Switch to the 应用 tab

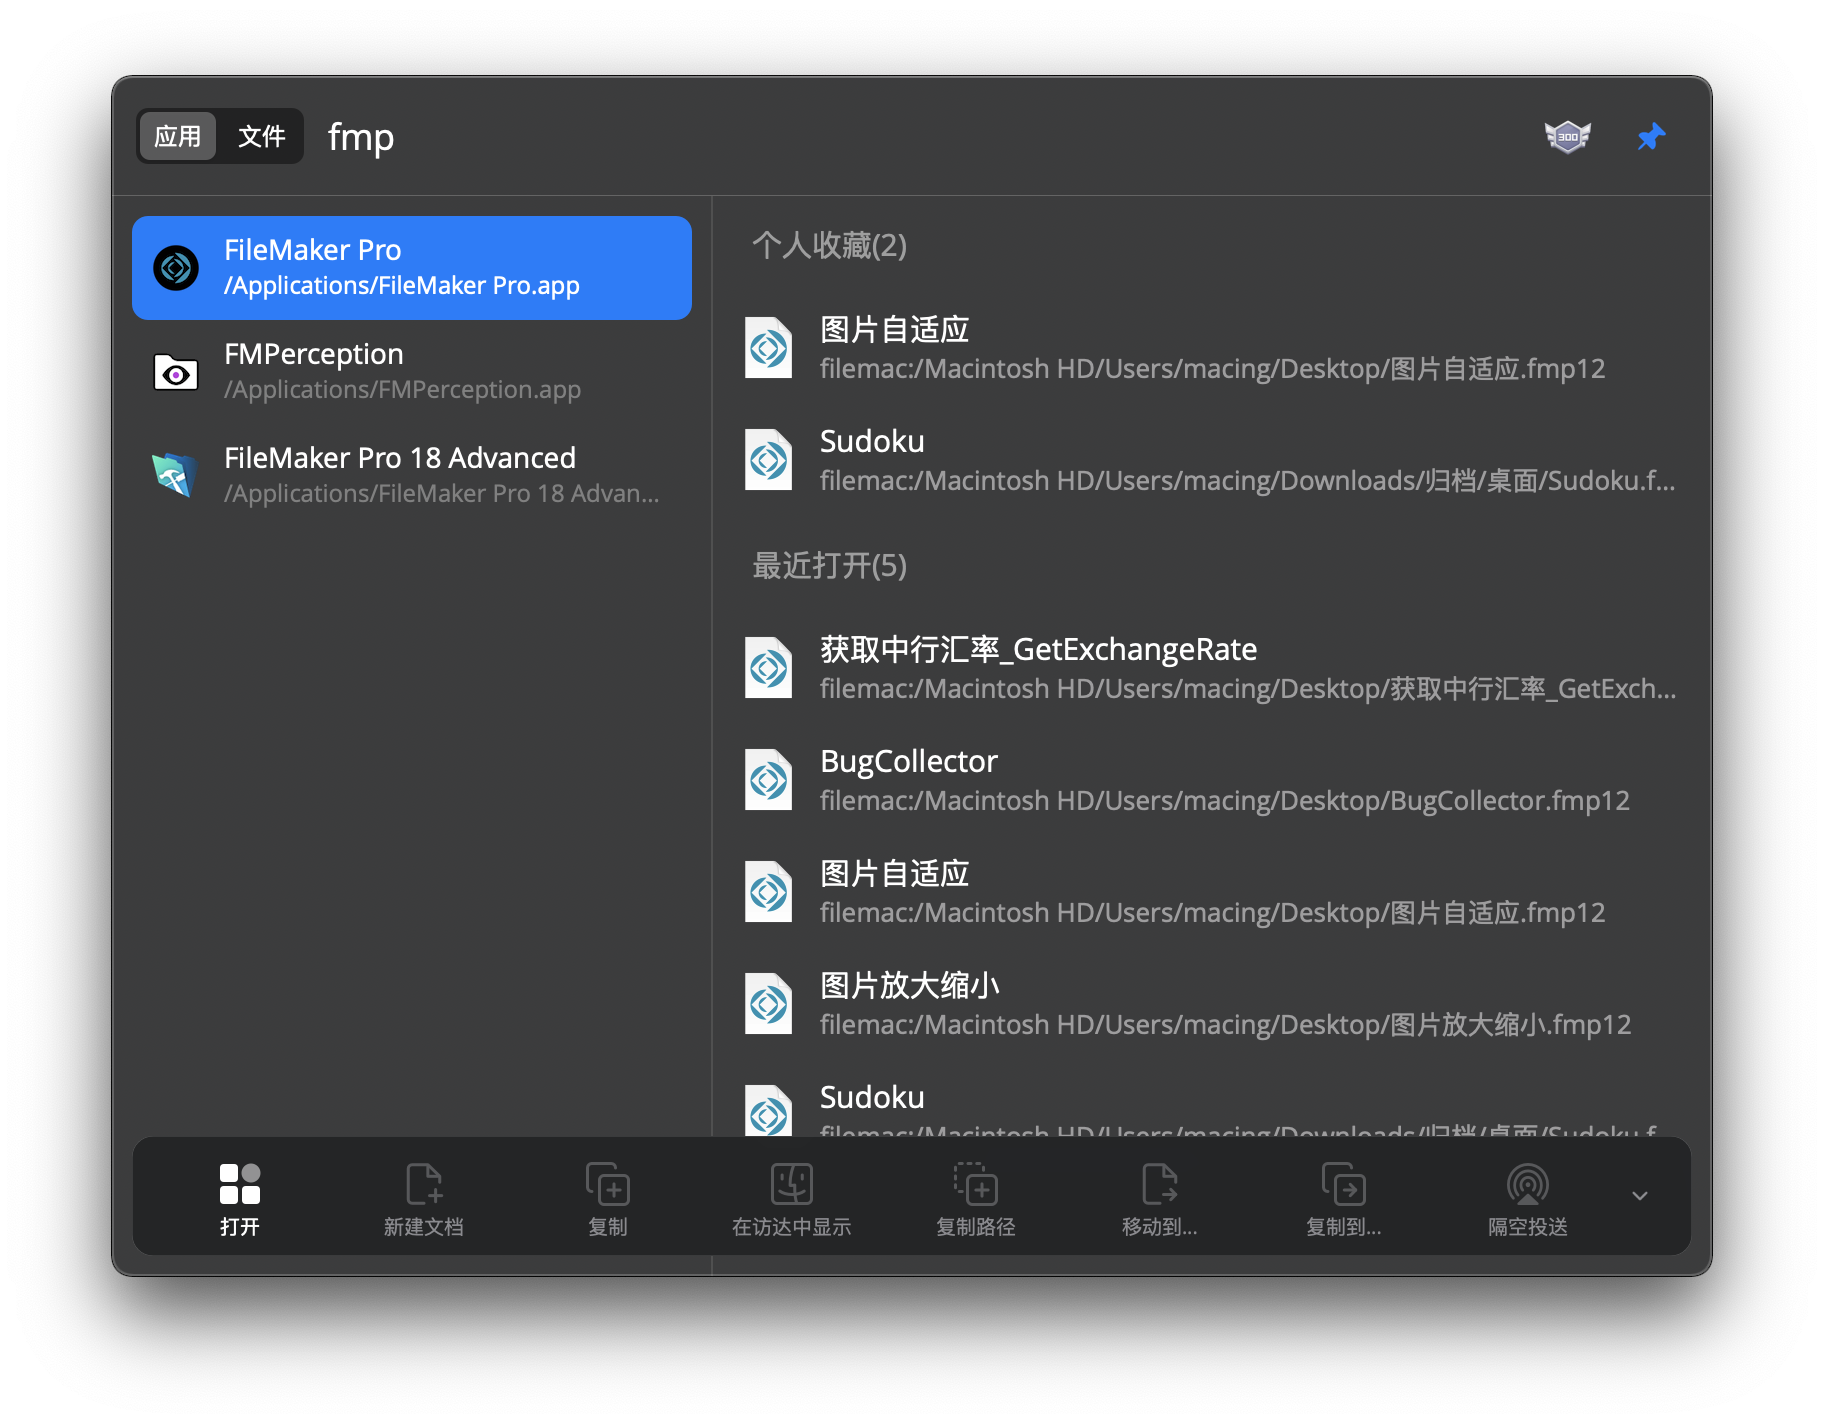pyautogui.click(x=177, y=136)
